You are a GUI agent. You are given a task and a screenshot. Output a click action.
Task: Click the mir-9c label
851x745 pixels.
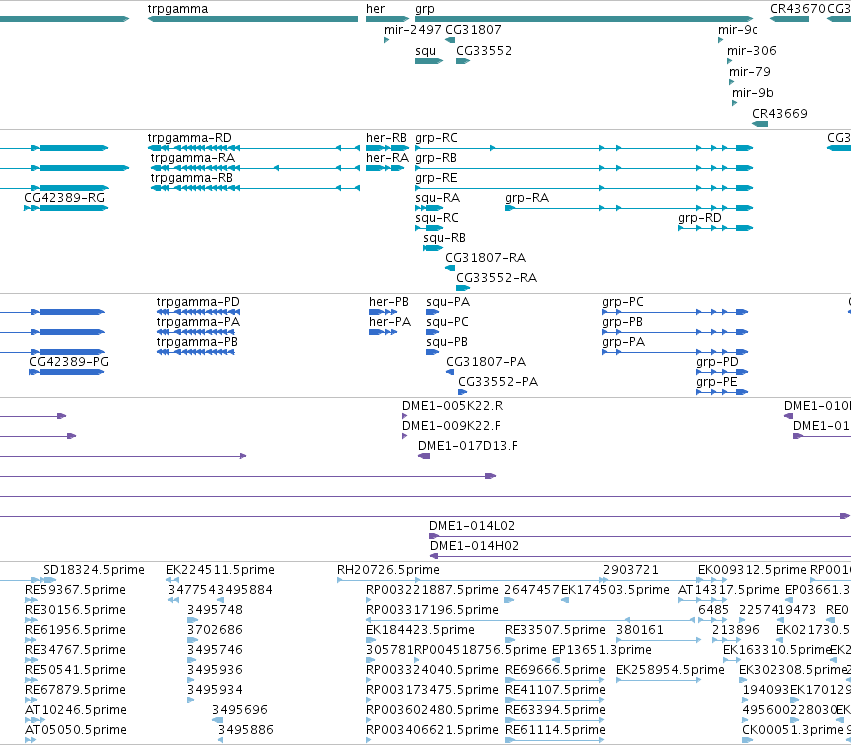tap(738, 30)
